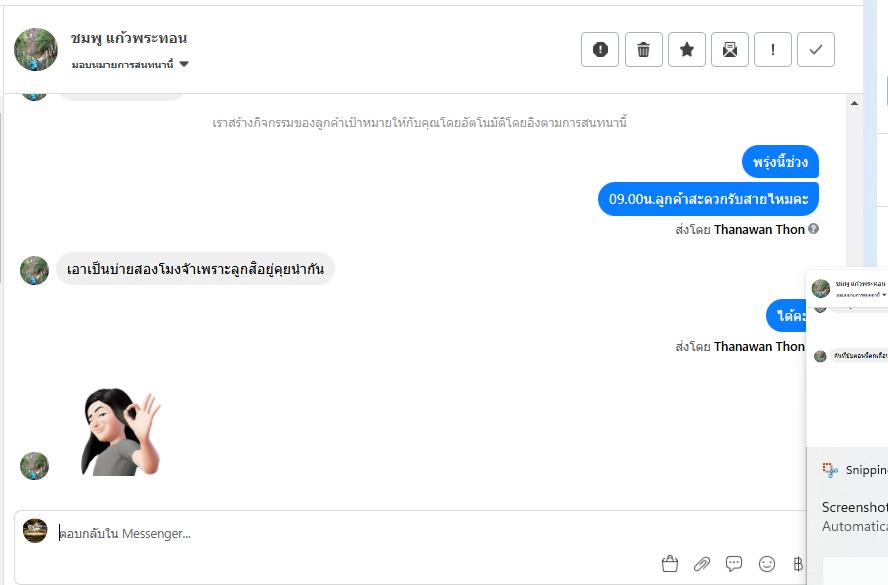Image resolution: width=888 pixels, height=585 pixels.
Task: Click scroll-up arrow of the chat scrollbar
Action: 854,103
